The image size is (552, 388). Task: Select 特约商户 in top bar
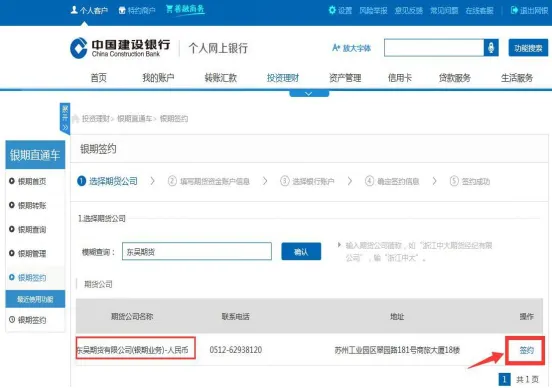click(137, 10)
